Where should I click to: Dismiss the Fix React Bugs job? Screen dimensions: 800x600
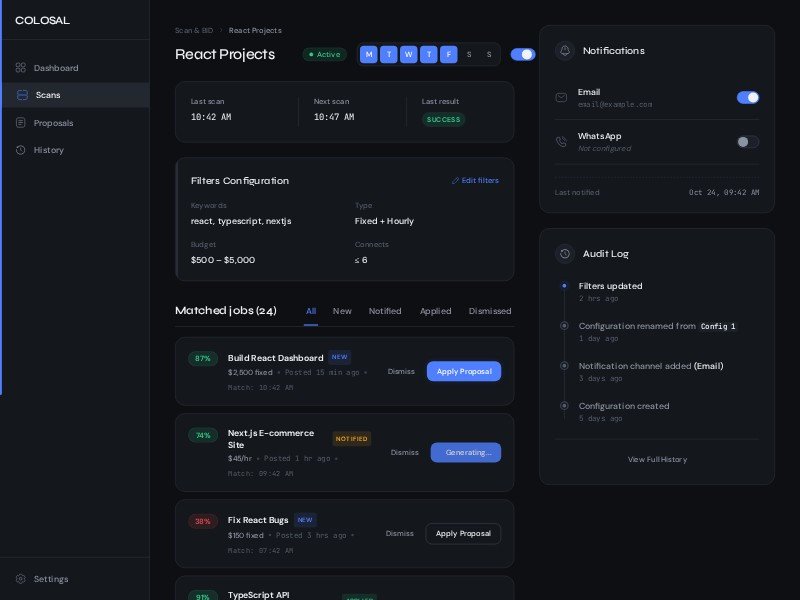(399, 534)
